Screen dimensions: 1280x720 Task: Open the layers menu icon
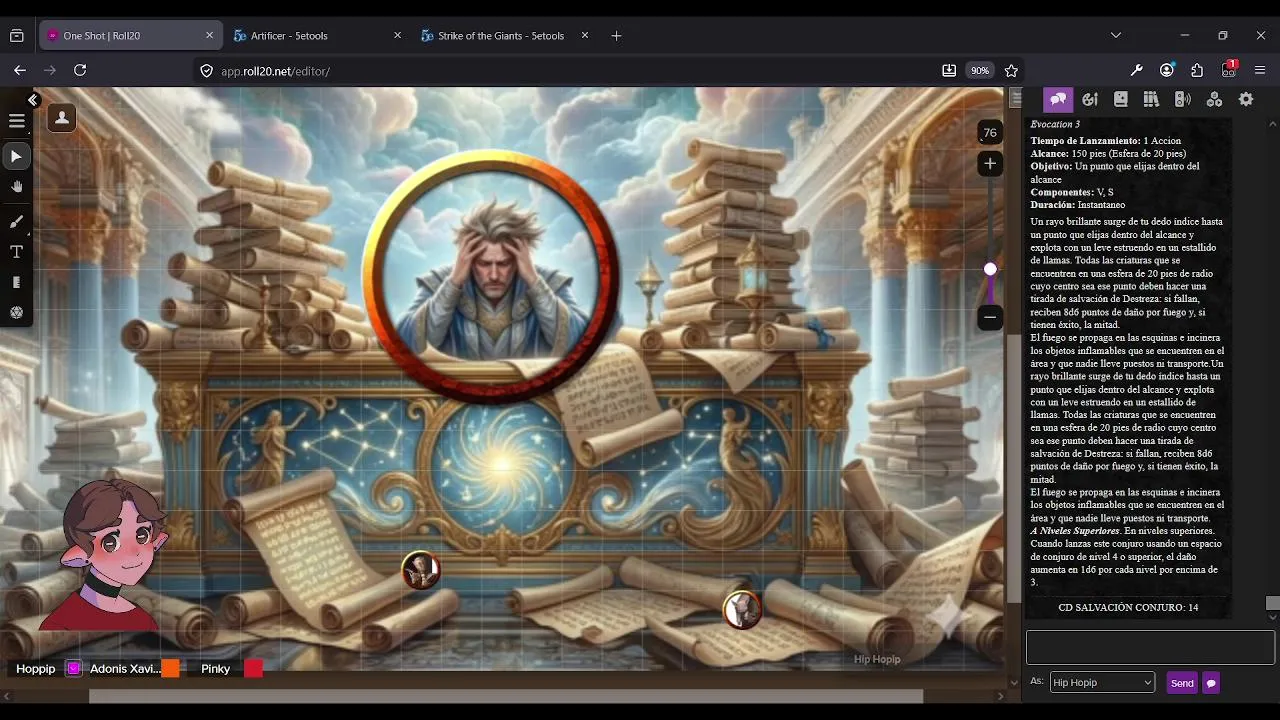point(16,121)
